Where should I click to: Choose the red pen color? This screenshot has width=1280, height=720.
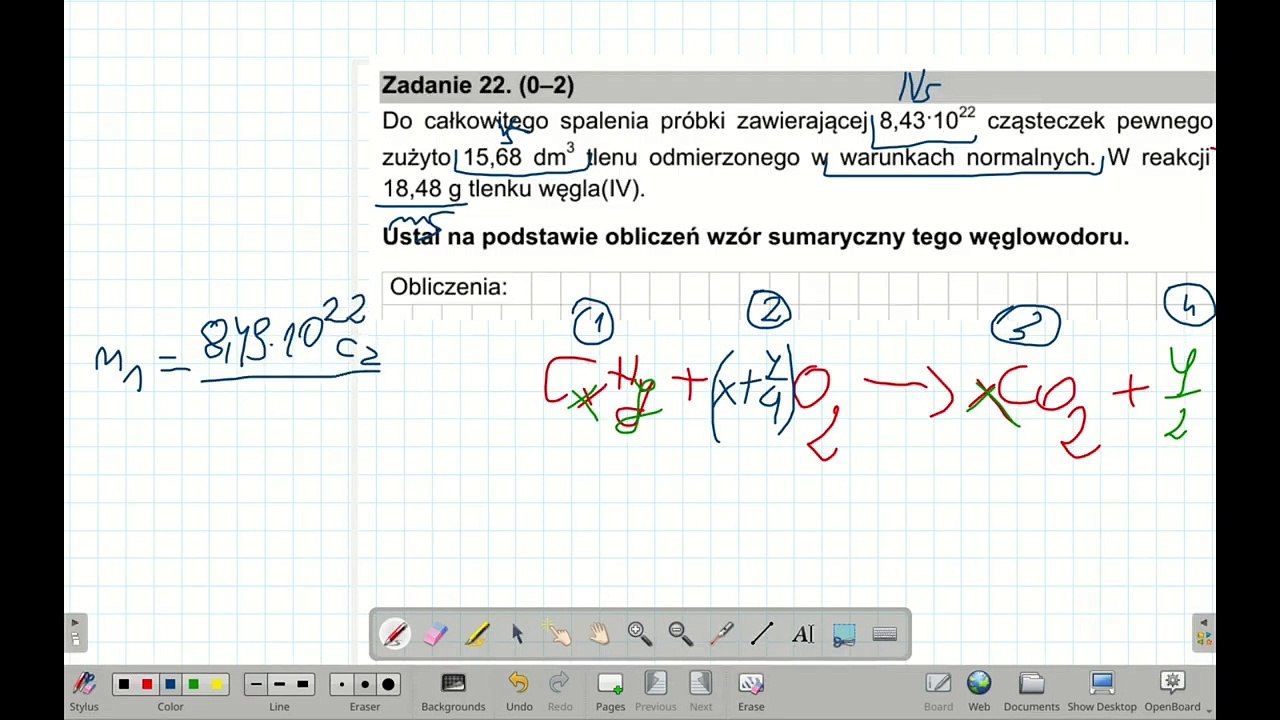point(147,684)
